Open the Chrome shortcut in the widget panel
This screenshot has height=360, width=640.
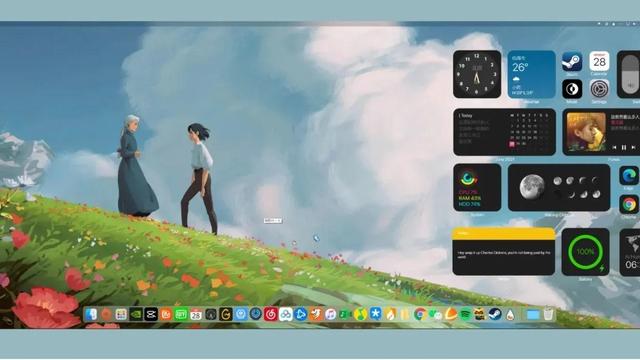pyautogui.click(x=629, y=204)
